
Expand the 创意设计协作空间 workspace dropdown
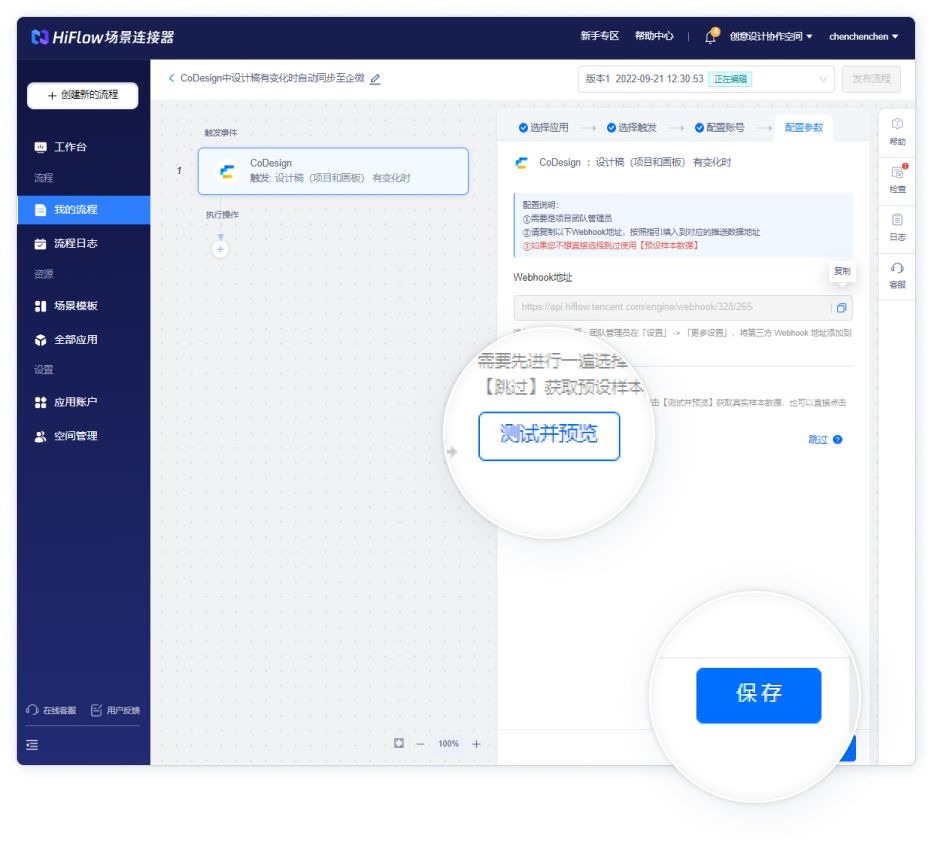[x=771, y=36]
